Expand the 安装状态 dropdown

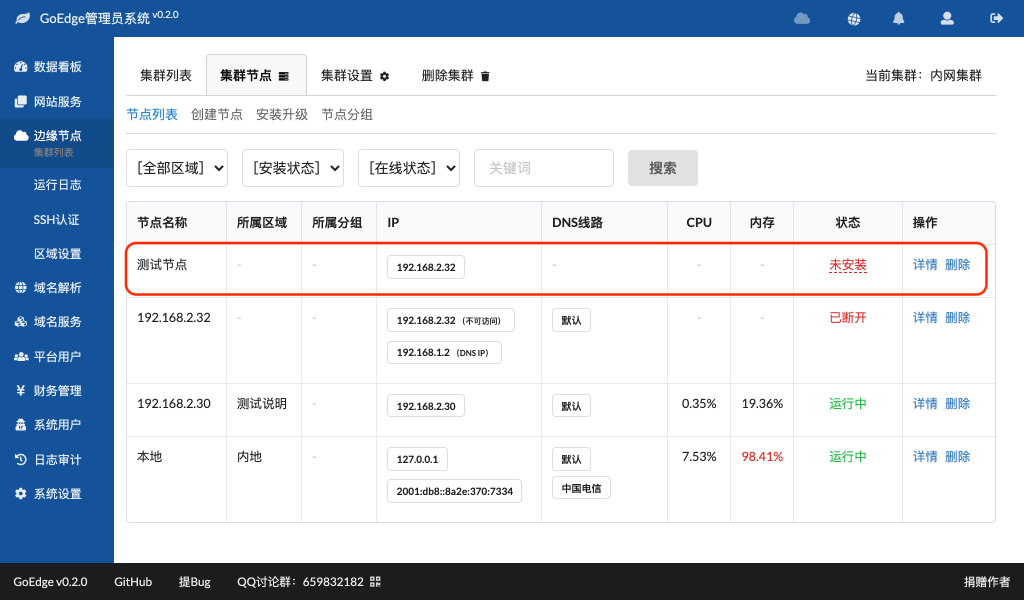point(293,168)
